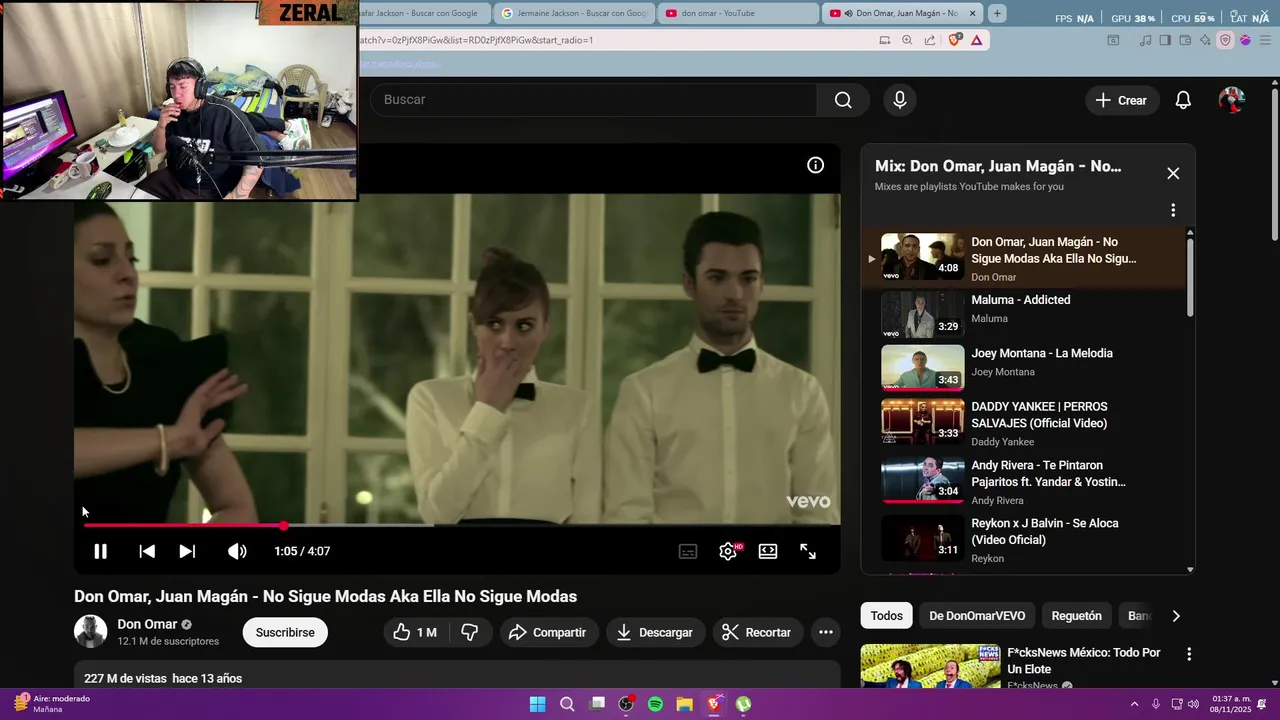Click the Recortar clip button
This screenshot has height=720, width=1280.
[757, 632]
